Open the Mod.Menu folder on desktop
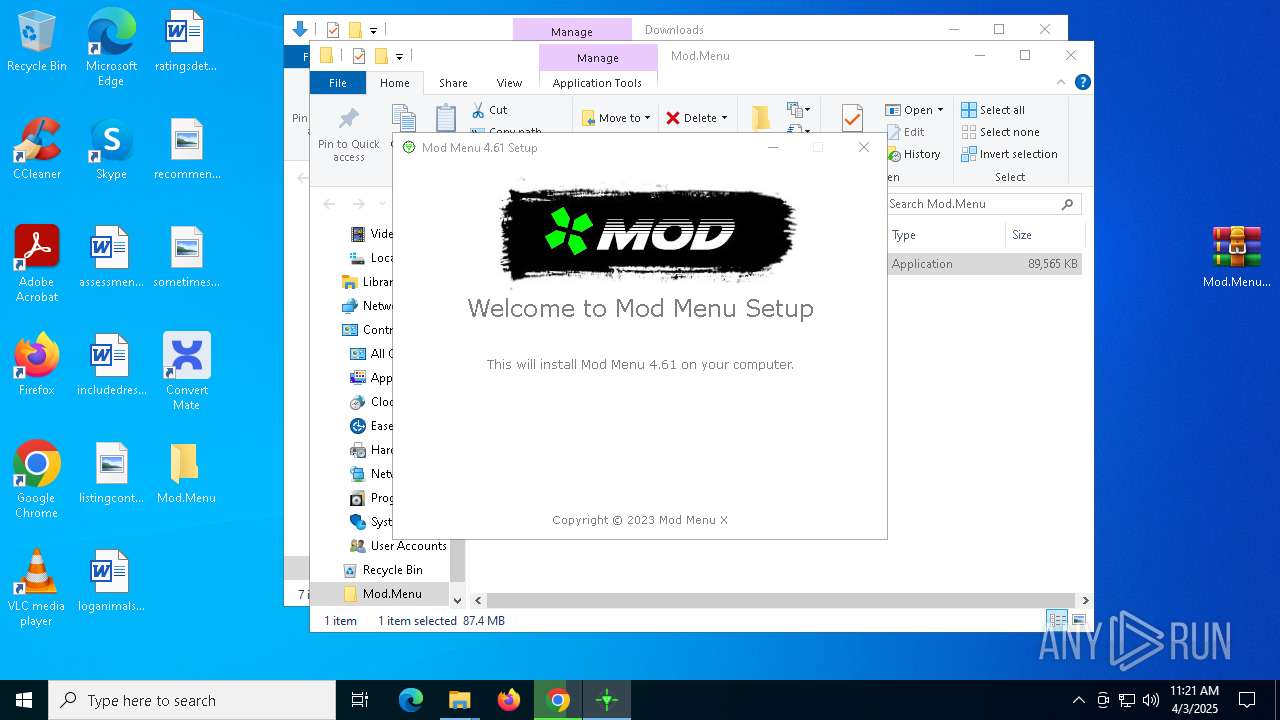The image size is (1280, 720). coord(186,473)
